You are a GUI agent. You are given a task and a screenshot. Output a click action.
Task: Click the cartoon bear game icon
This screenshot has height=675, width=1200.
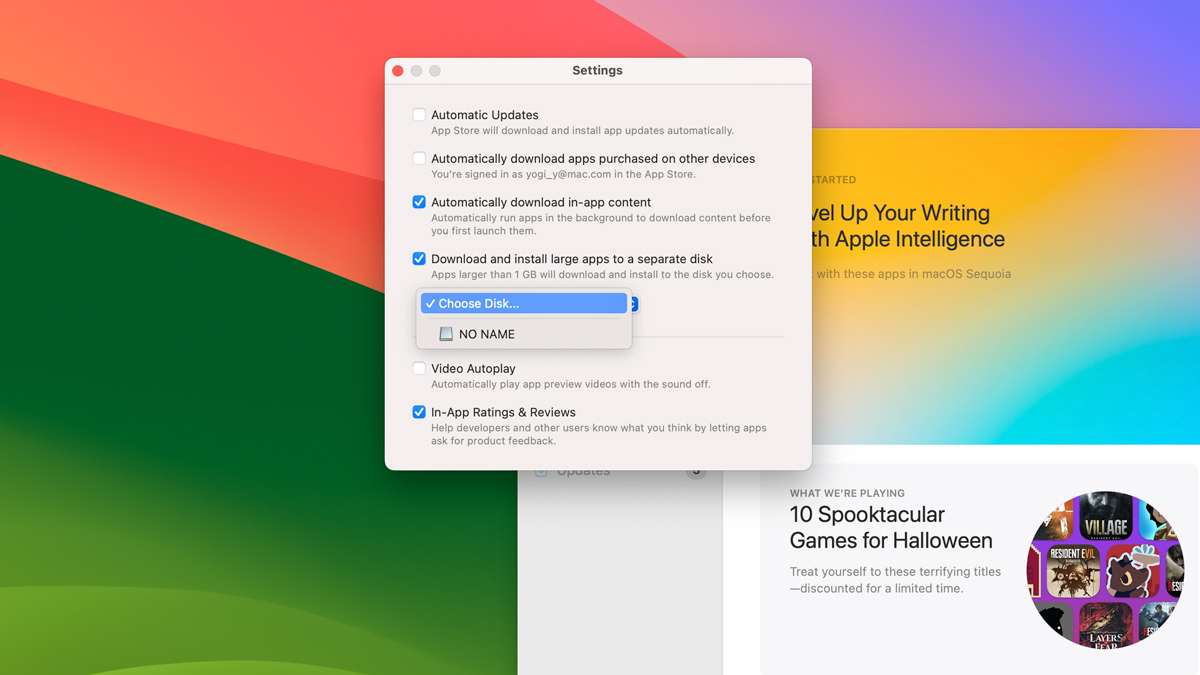point(1132,572)
